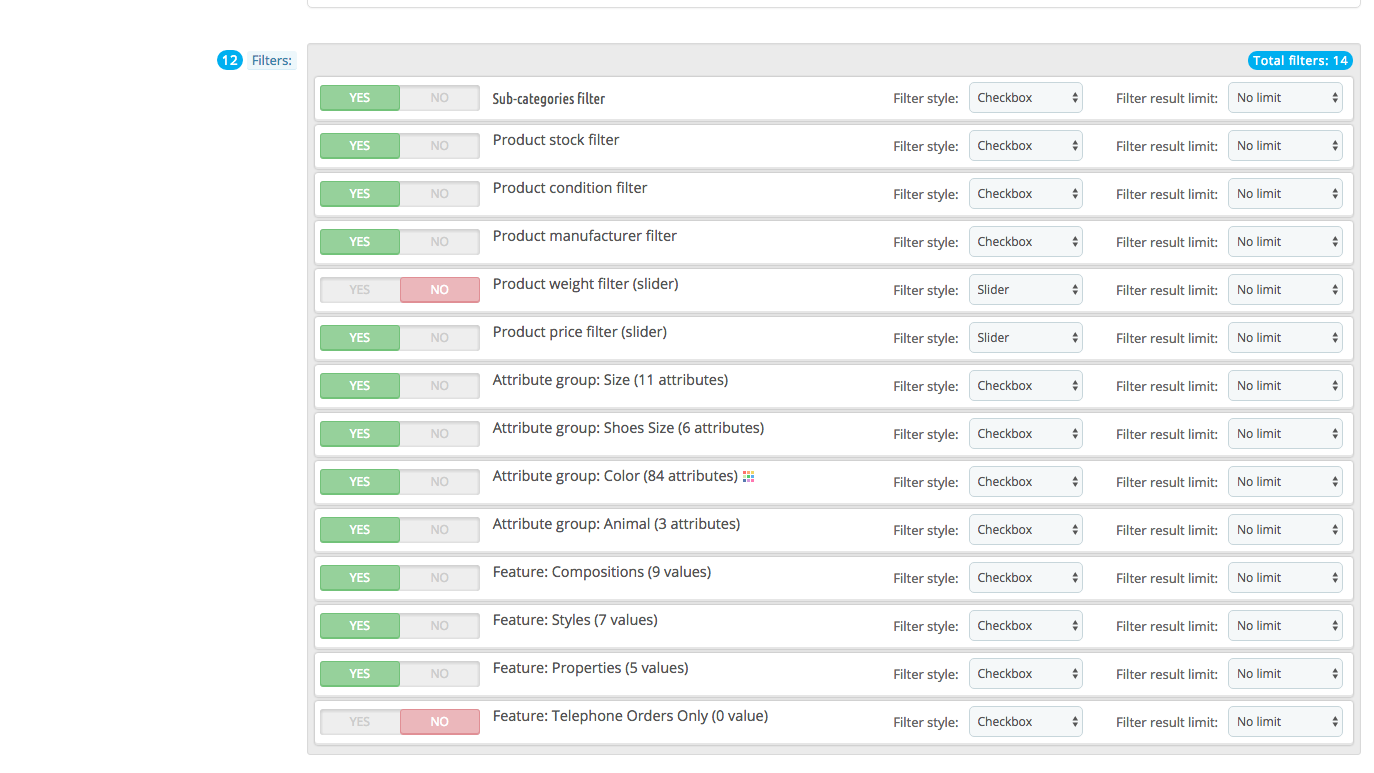
Task: Choose Filter style for Attribute group Size
Action: coord(1026,386)
